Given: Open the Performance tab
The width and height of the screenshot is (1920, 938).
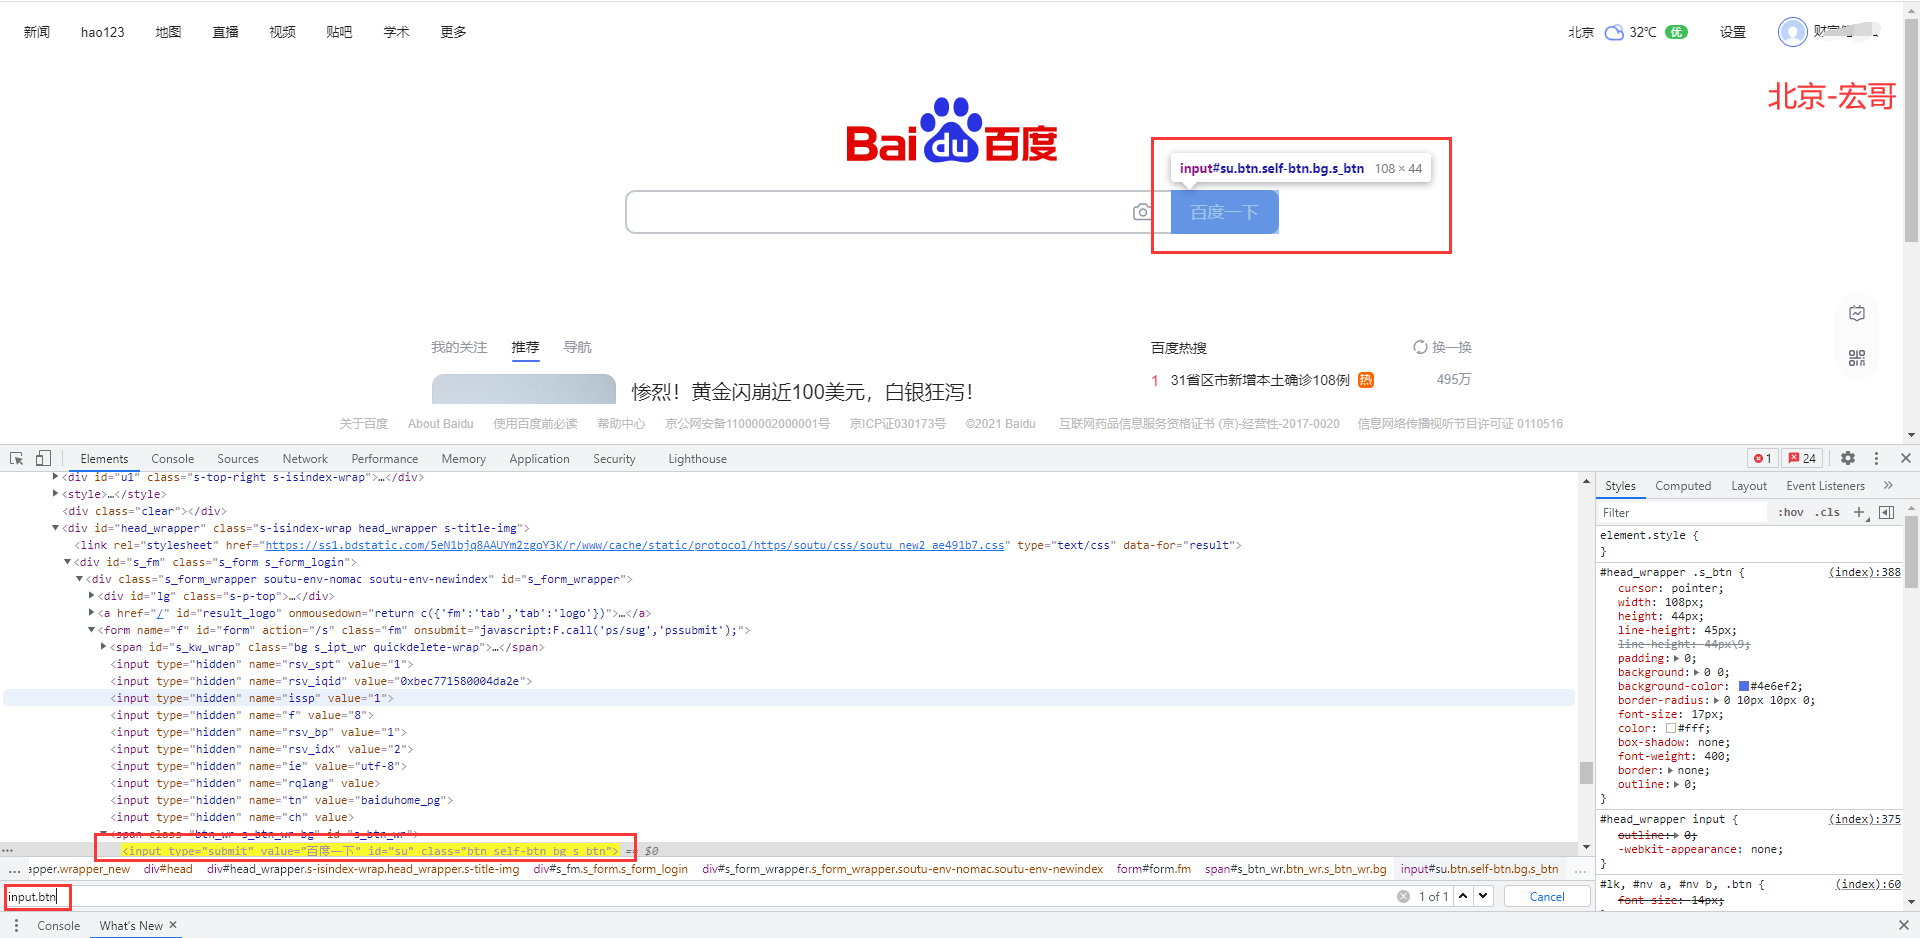Looking at the screenshot, I should click(x=385, y=459).
